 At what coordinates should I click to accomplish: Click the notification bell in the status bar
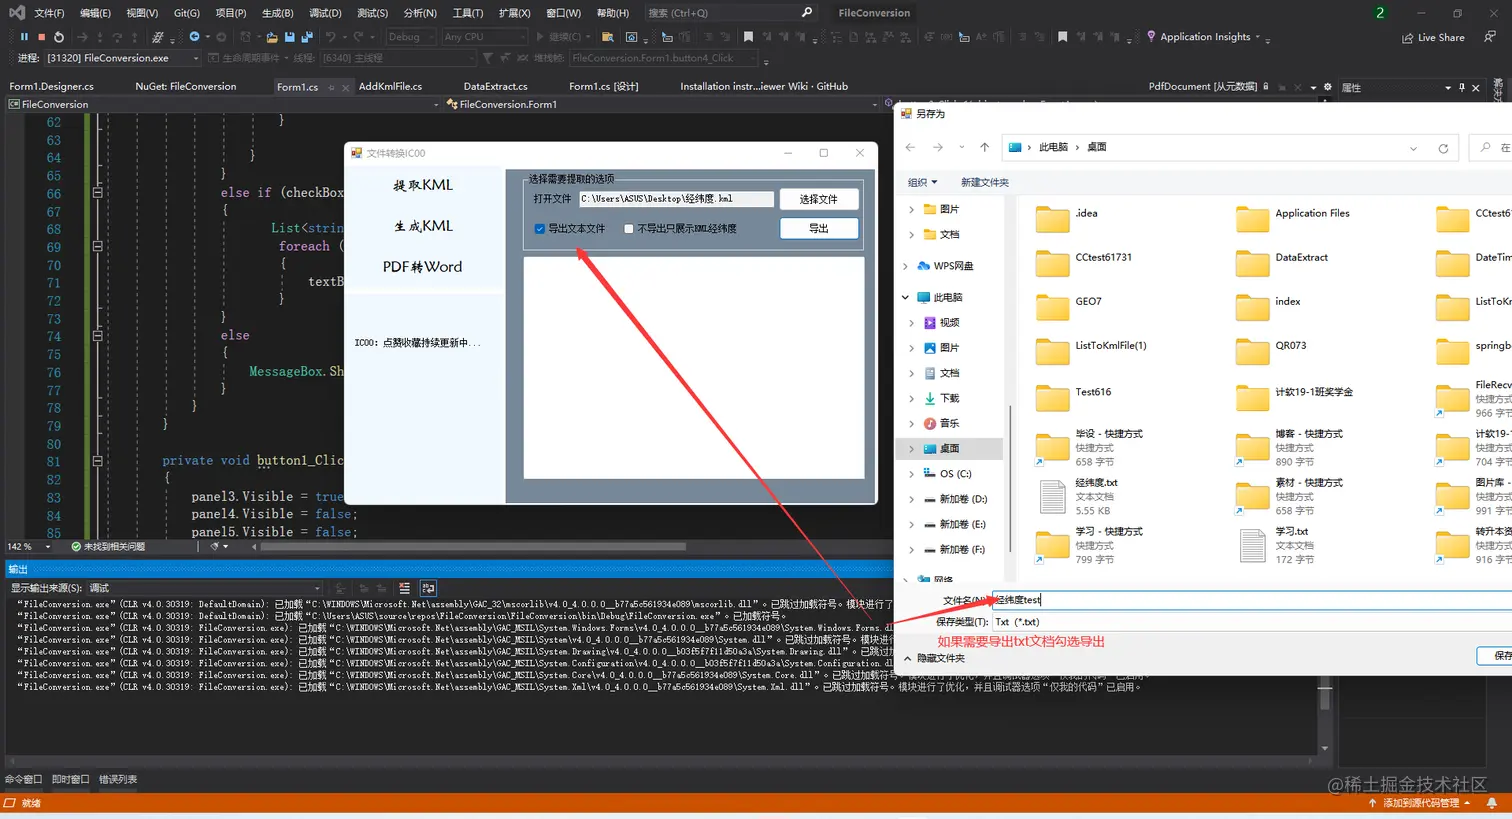(x=1492, y=803)
